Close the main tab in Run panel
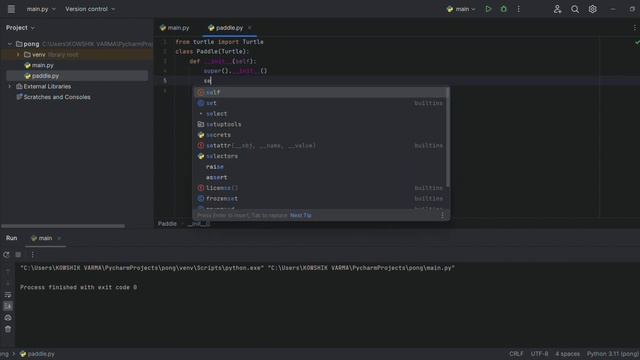Screen dimensions: 640x360 (x=59, y=238)
